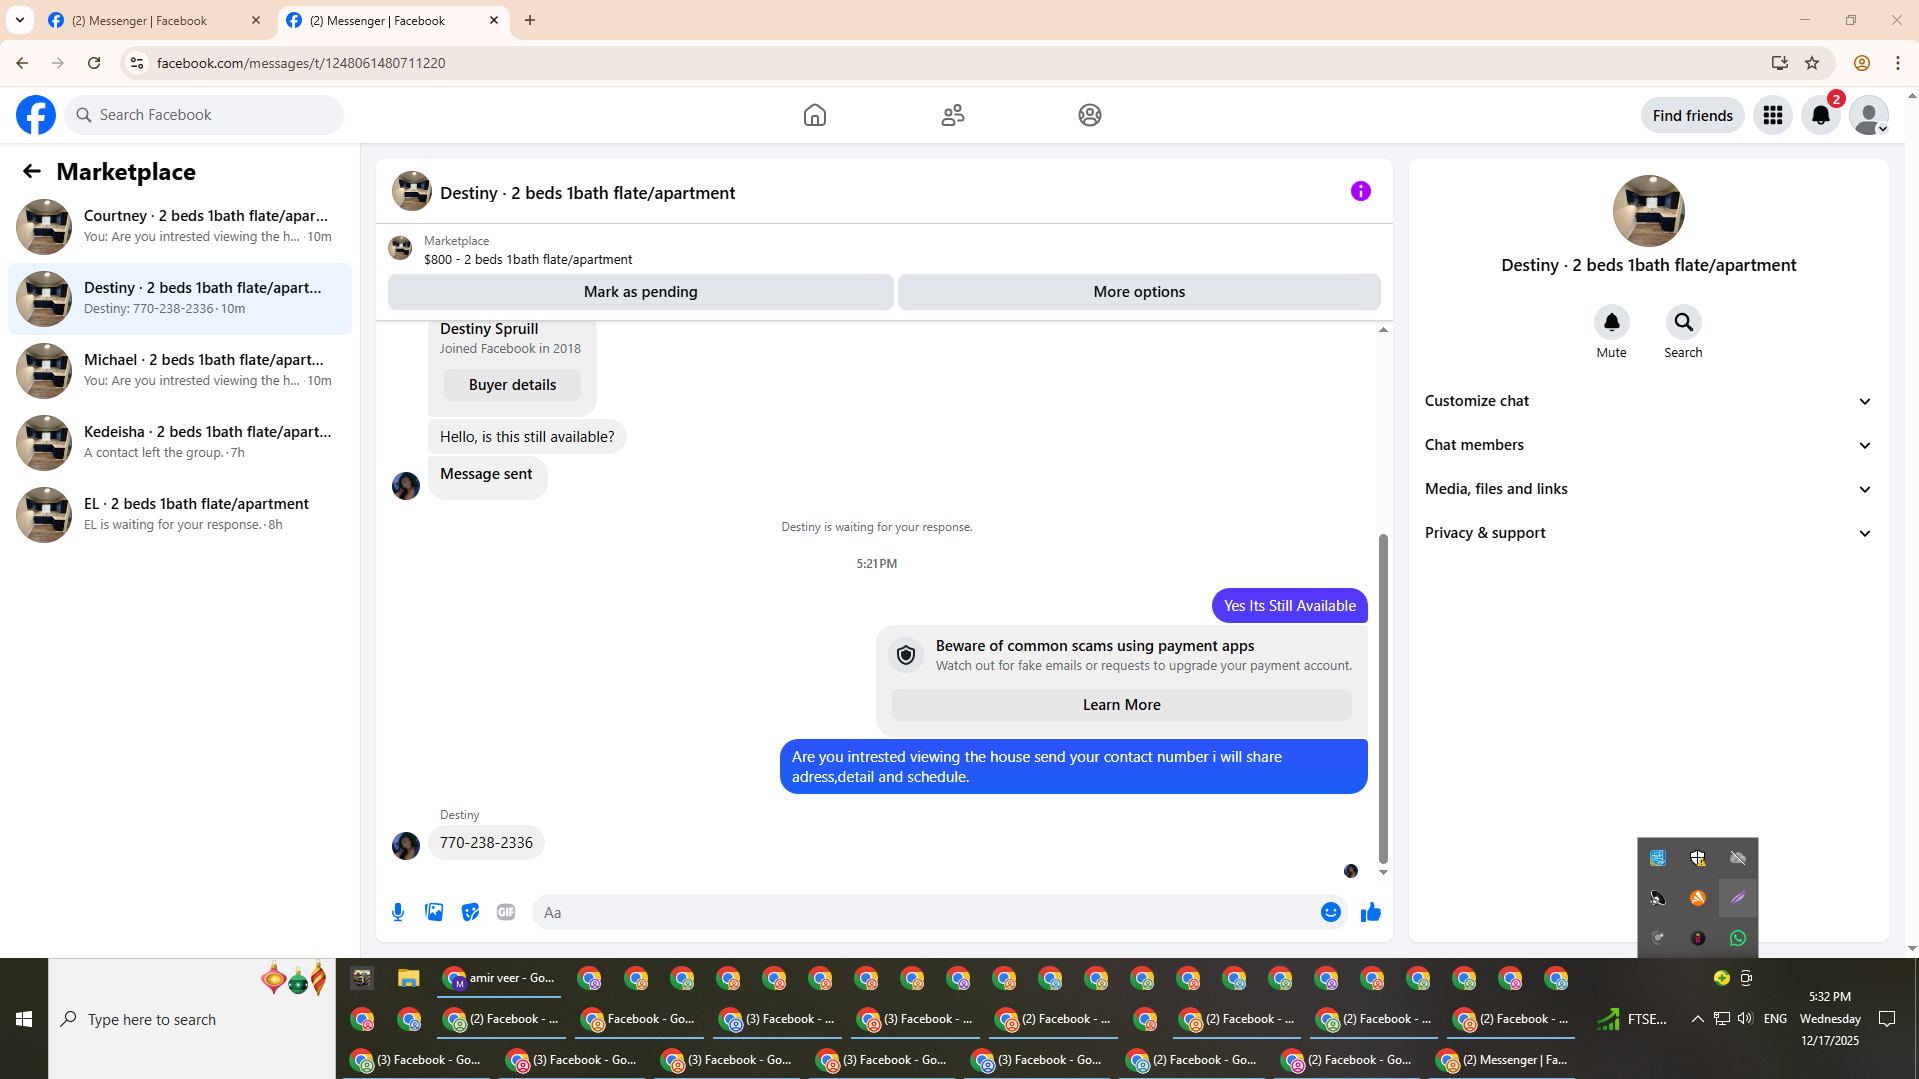Attach a file with the photo icon
Screen dimensions: 1919x1079
point(434,912)
